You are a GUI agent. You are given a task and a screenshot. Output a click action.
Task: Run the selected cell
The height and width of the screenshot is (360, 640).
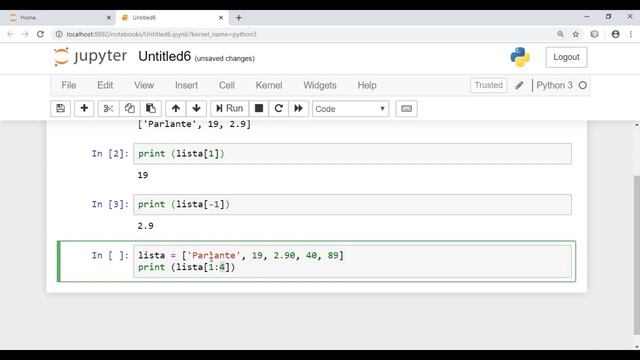(x=229, y=109)
